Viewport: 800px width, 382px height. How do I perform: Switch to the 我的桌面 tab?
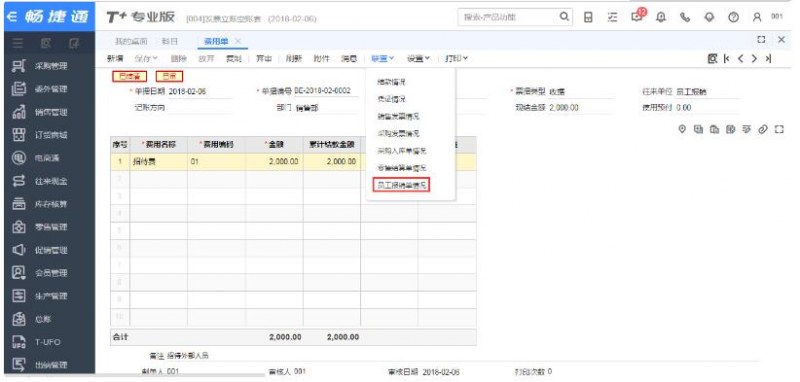coord(131,41)
